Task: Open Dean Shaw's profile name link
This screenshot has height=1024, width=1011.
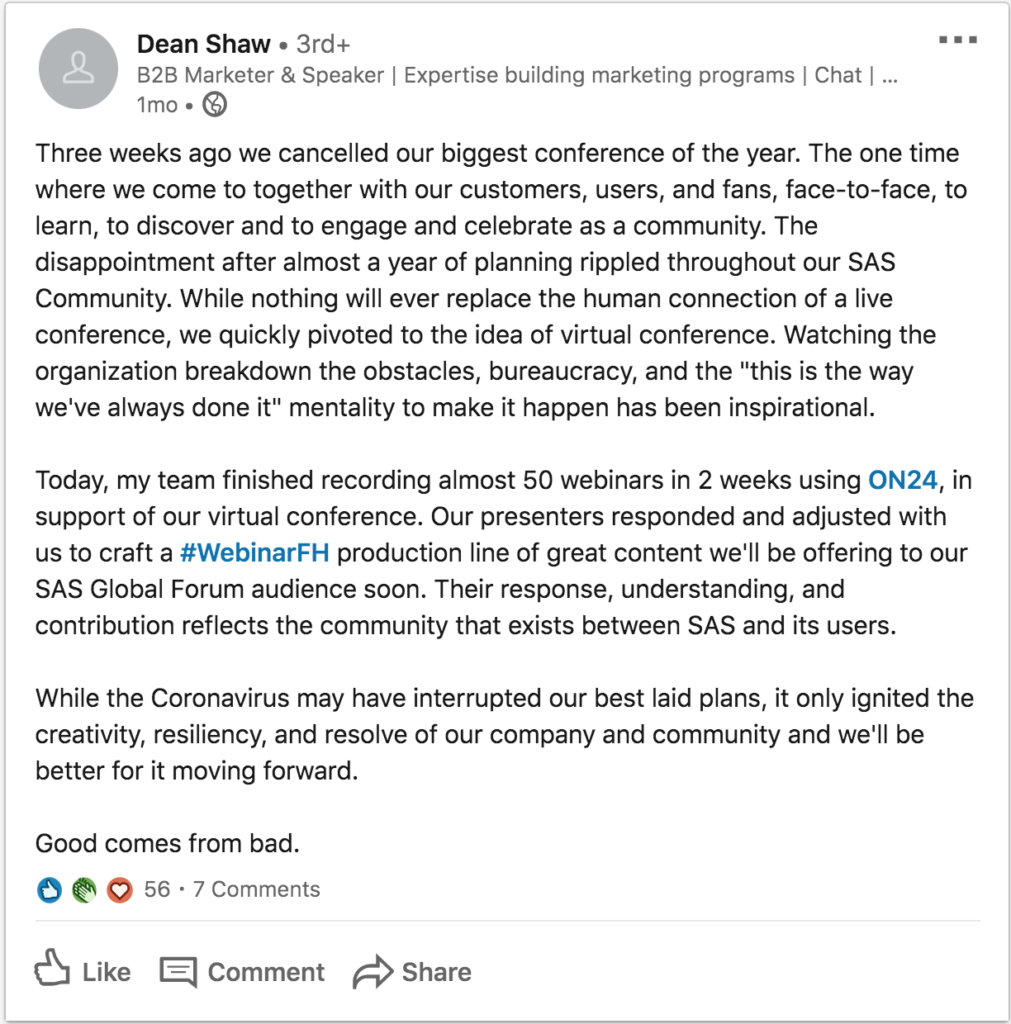Action: coord(203,44)
